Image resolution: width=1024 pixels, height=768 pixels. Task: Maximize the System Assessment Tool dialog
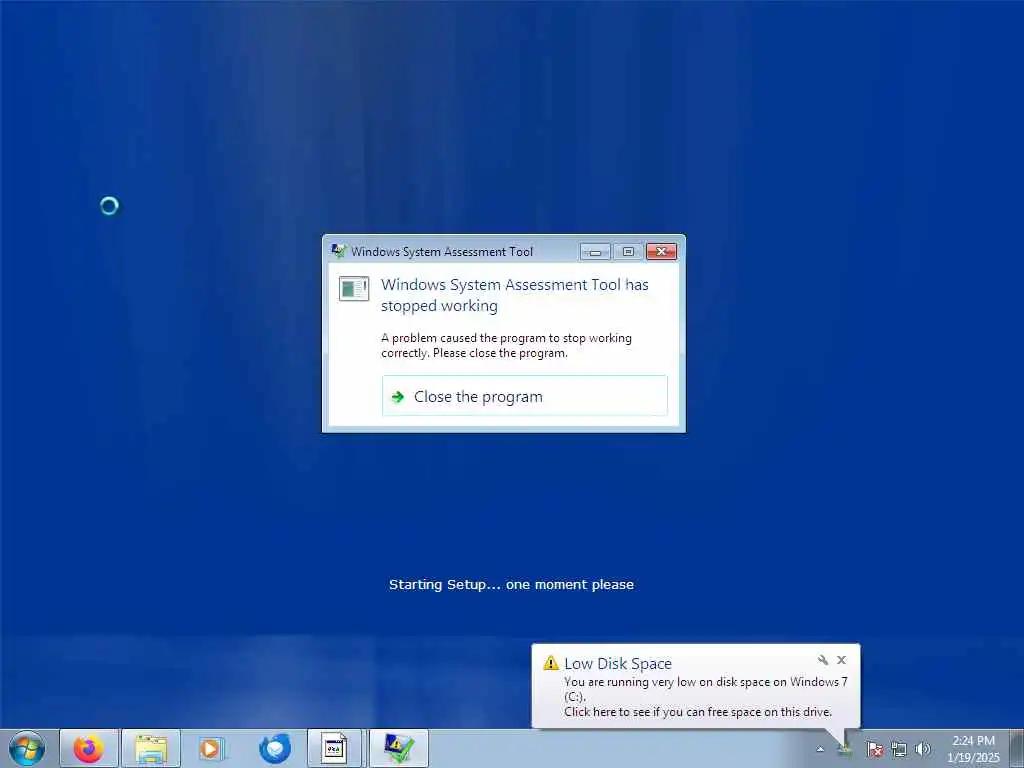[x=628, y=251]
